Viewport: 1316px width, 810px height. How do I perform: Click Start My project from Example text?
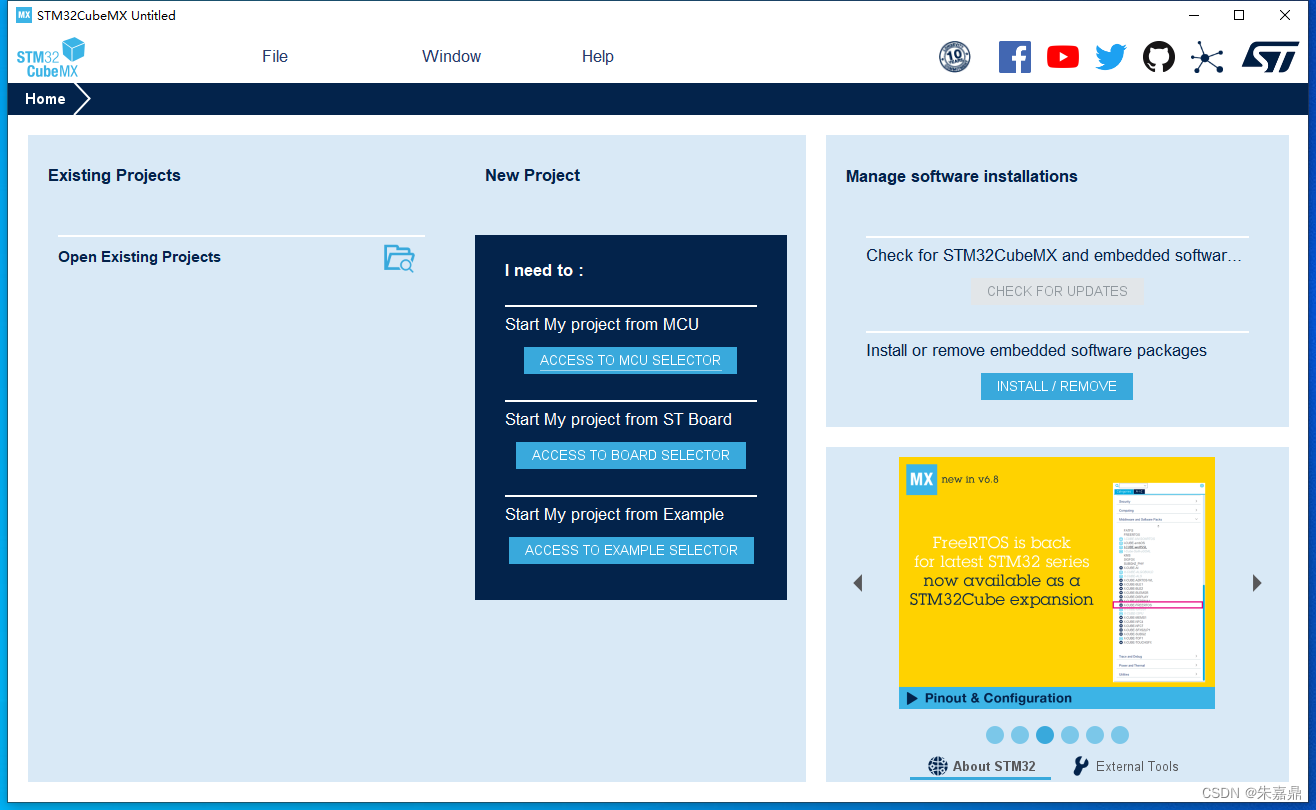pyautogui.click(x=614, y=514)
